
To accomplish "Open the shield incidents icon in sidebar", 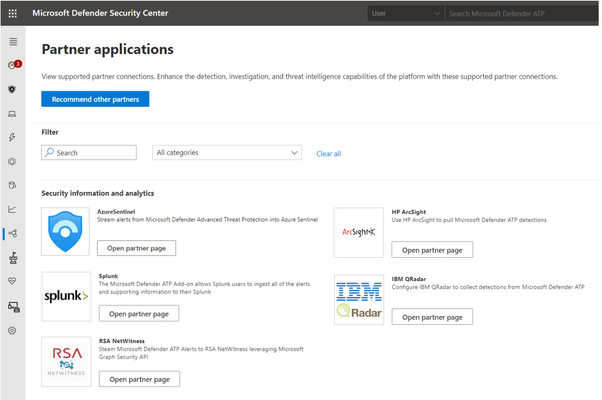I will [x=12, y=90].
